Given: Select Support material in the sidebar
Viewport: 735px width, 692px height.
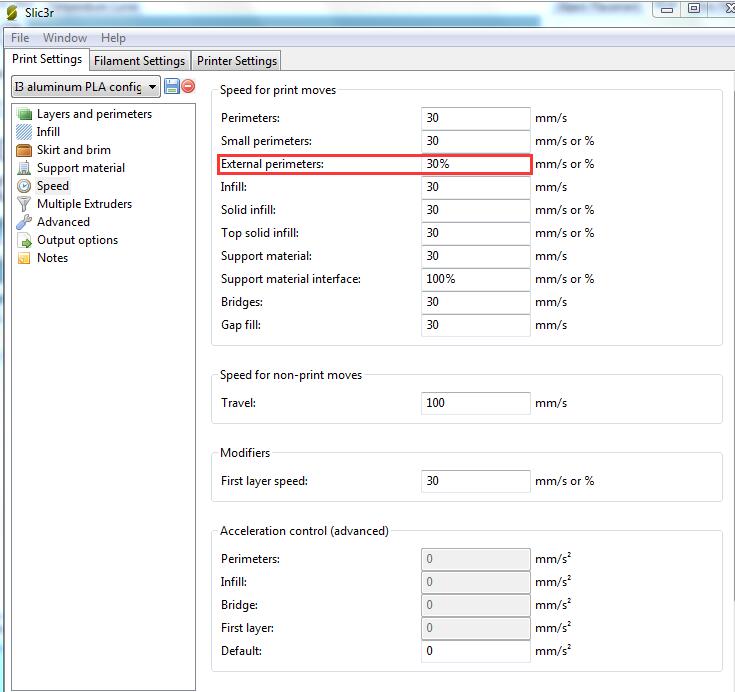Looking at the screenshot, I should (x=81, y=168).
